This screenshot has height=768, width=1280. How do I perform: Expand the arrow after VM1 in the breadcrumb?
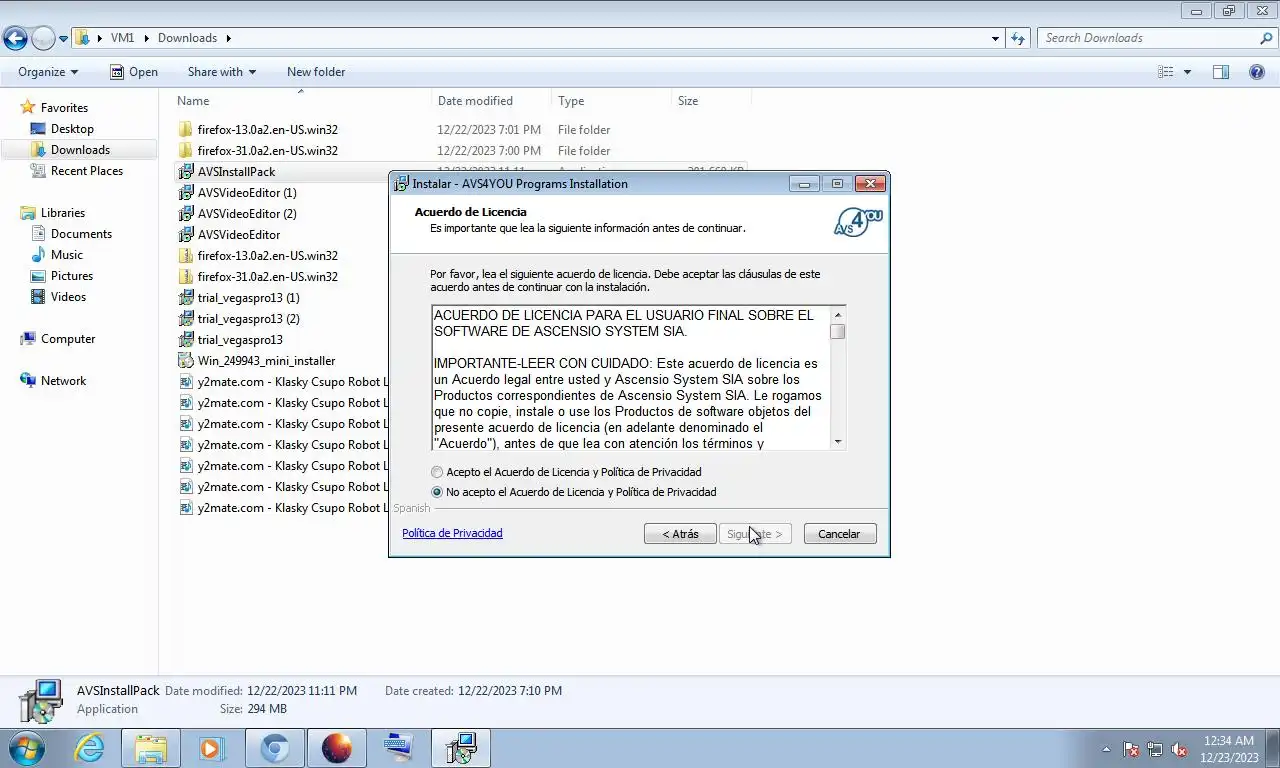pyautogui.click(x=148, y=38)
